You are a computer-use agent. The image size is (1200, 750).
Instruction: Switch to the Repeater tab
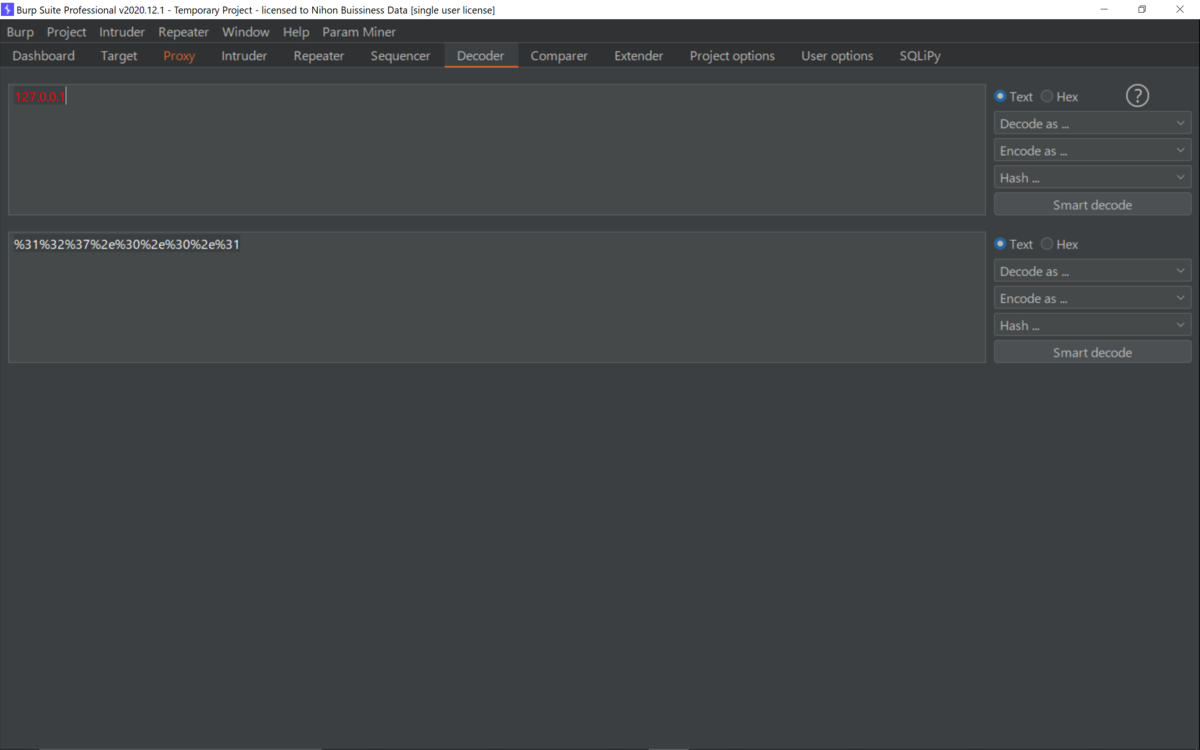point(319,56)
